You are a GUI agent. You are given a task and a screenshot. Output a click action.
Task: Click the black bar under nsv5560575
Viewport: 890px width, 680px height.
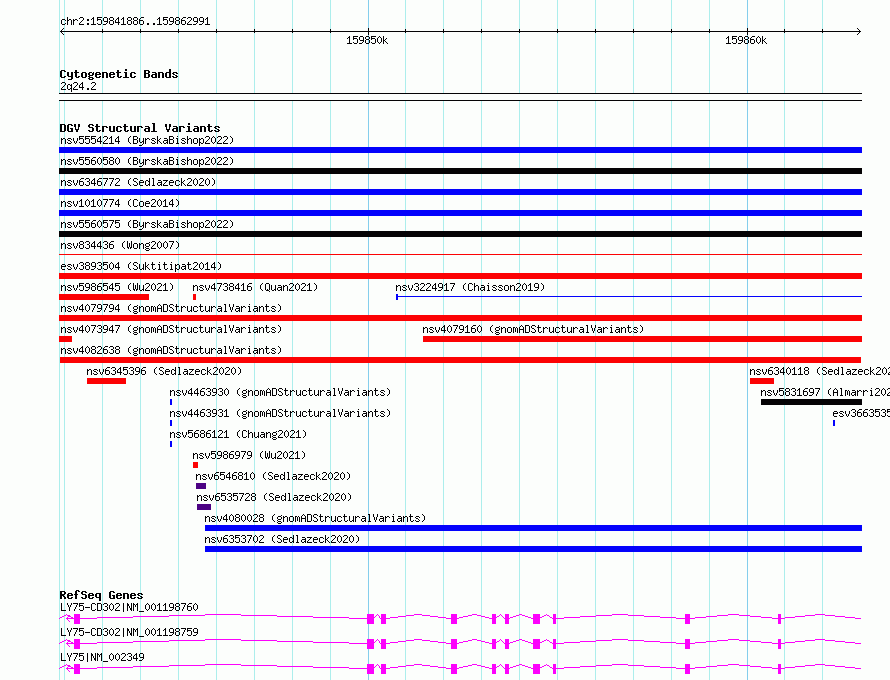tap(460, 234)
